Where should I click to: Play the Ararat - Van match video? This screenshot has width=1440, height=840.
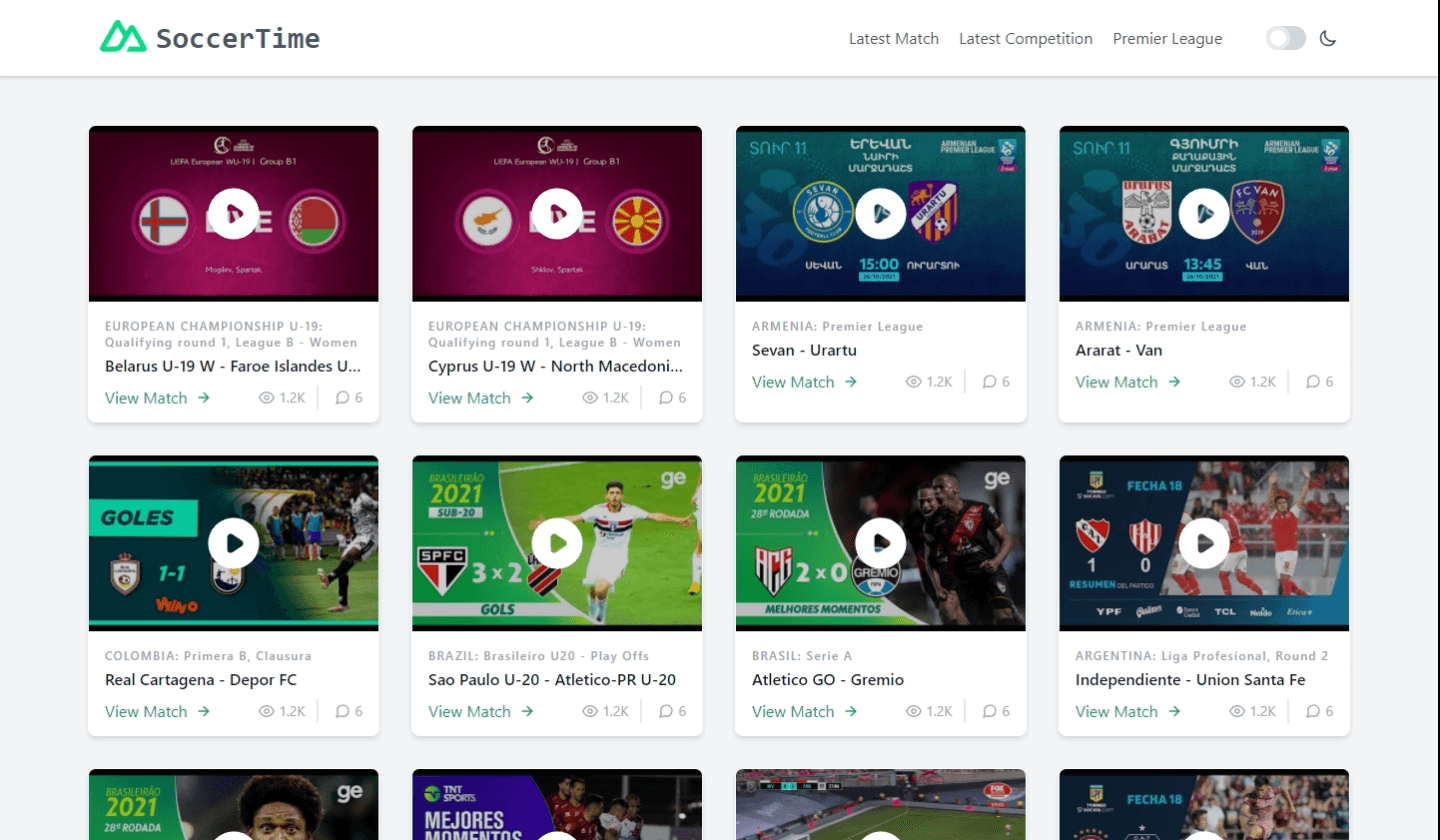(x=1204, y=214)
